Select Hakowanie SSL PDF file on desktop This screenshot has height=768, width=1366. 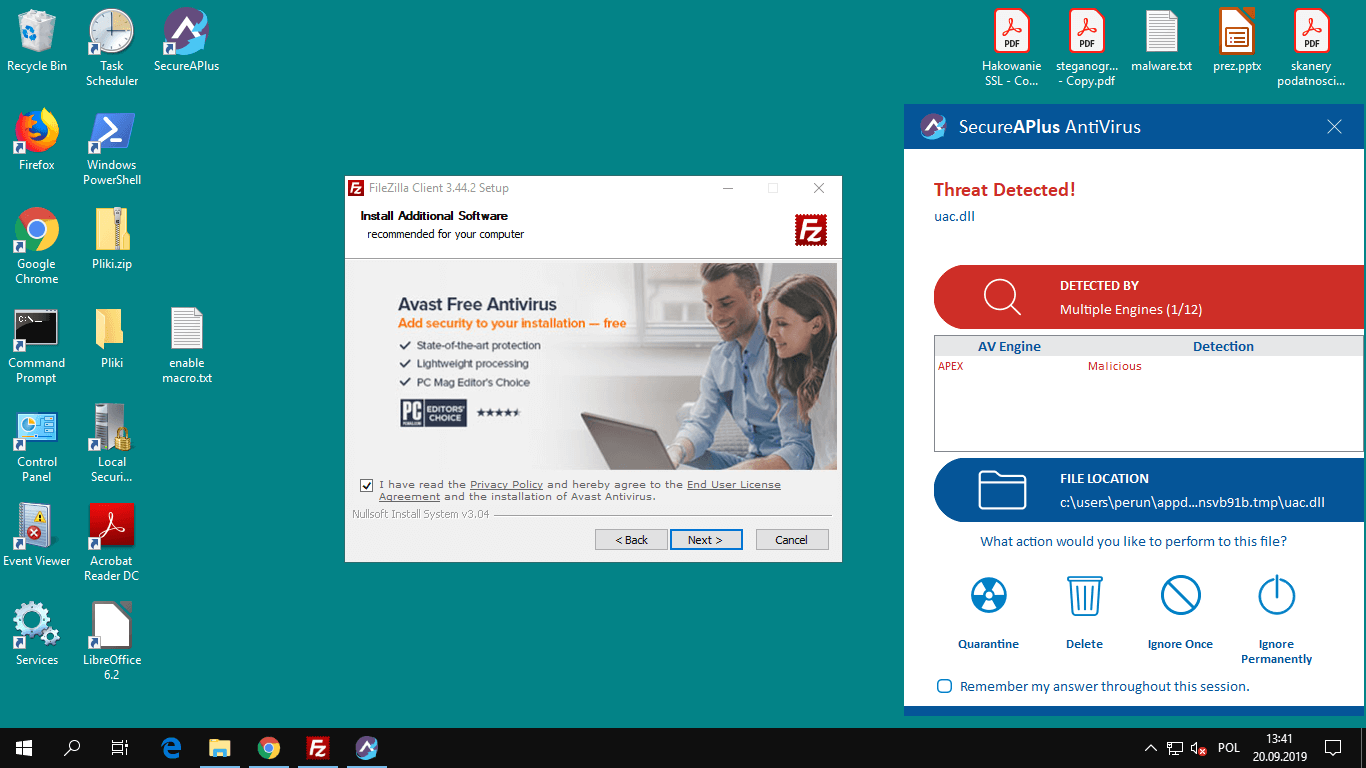[1012, 47]
